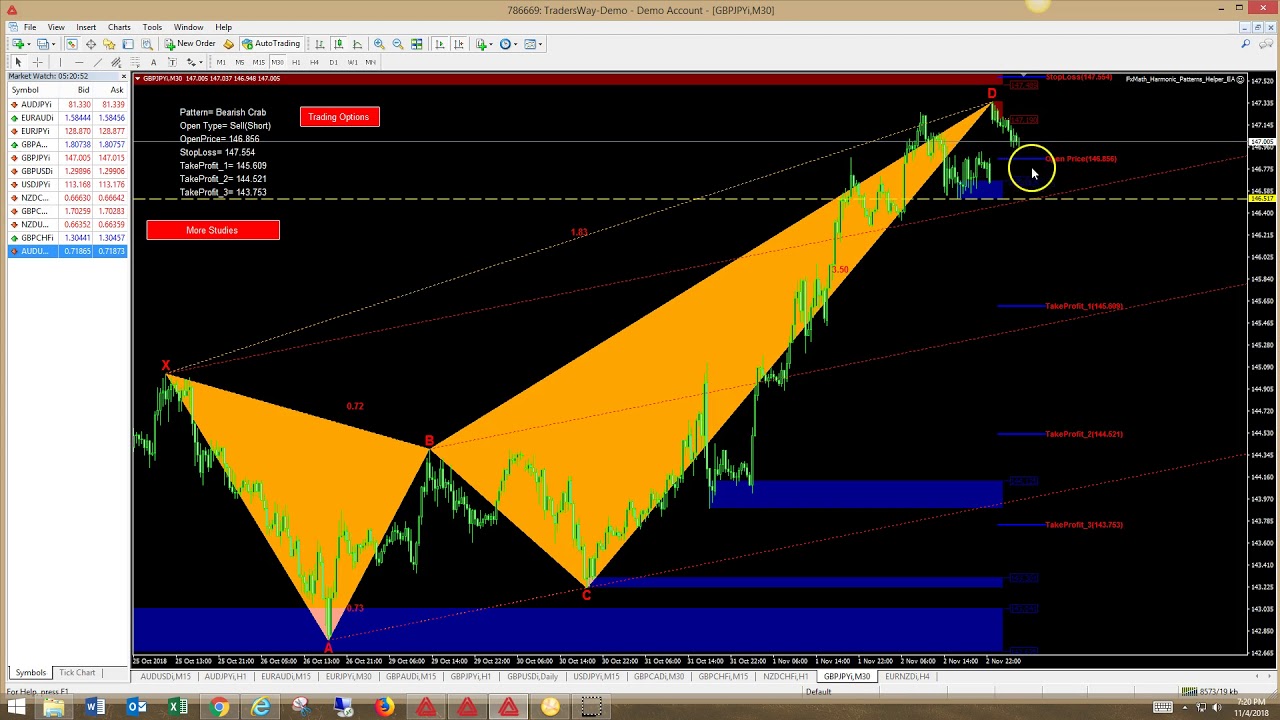This screenshot has height=720, width=1280.
Task: Select the Crosshair tool
Action: coord(37,62)
